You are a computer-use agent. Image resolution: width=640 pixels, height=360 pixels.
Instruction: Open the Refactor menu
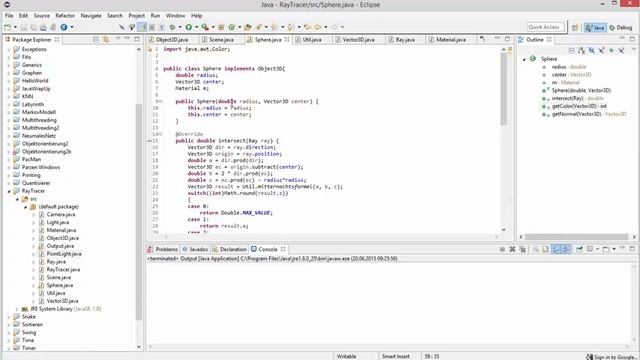65,16
